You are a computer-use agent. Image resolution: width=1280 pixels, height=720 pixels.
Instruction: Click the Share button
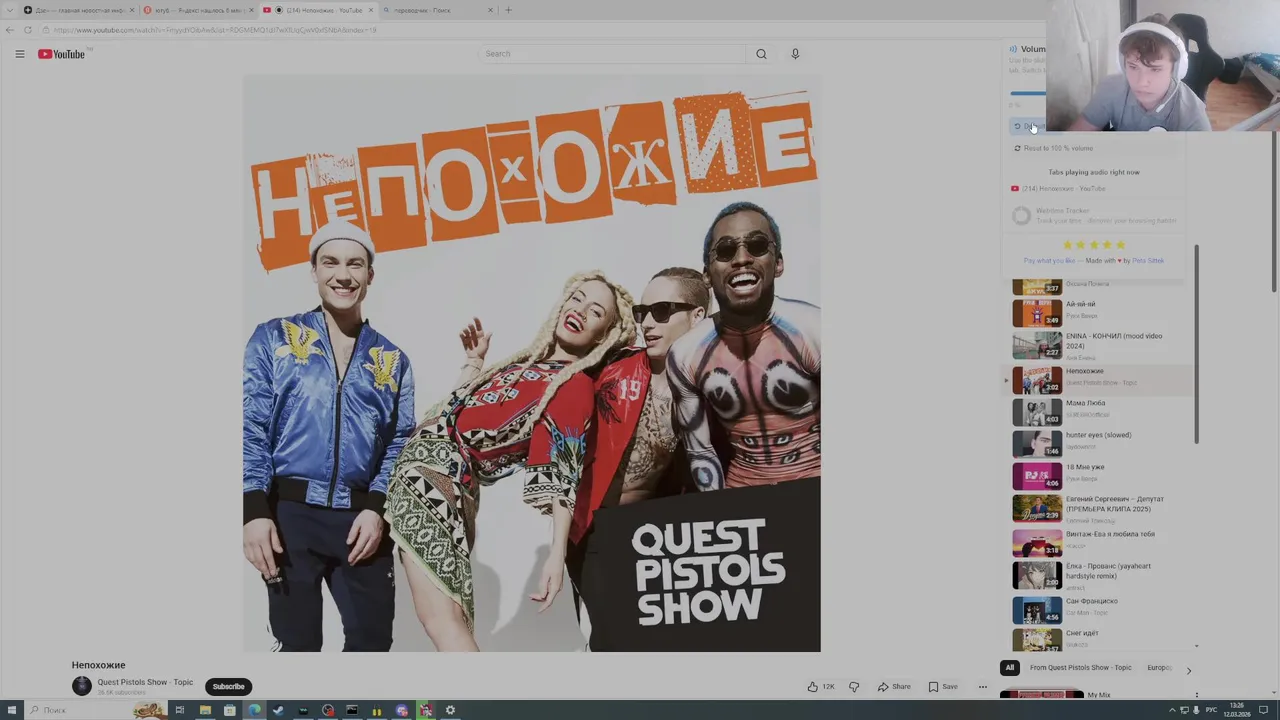(894, 687)
